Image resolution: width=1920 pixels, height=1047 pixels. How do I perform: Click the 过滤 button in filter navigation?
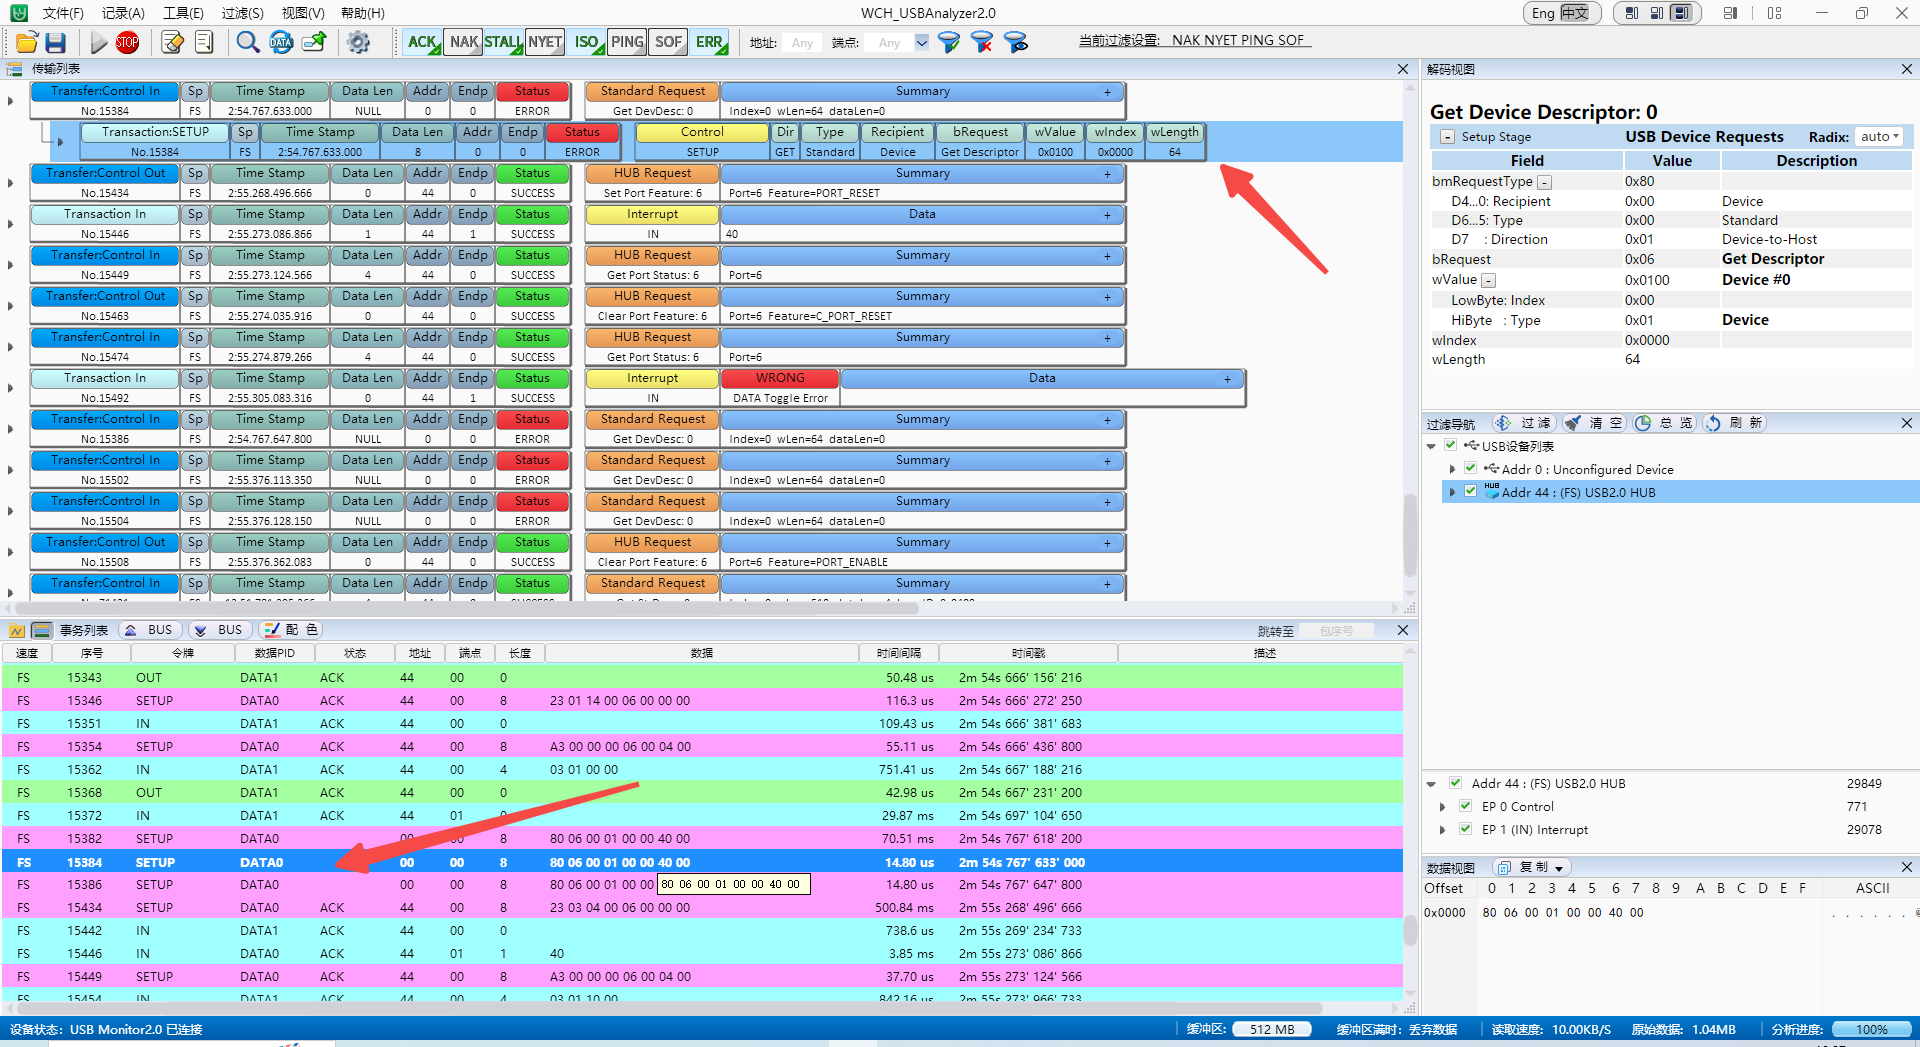pos(1523,423)
